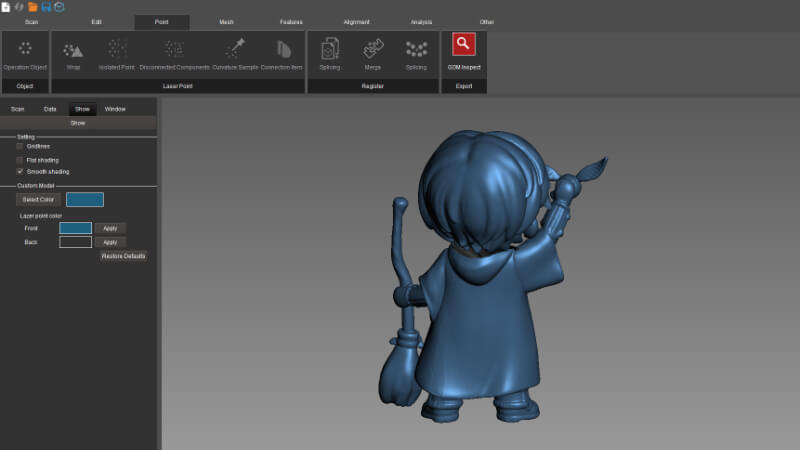The image size is (800, 450).
Task: Uncheck the Smooth shading checkbox
Action: (20, 171)
